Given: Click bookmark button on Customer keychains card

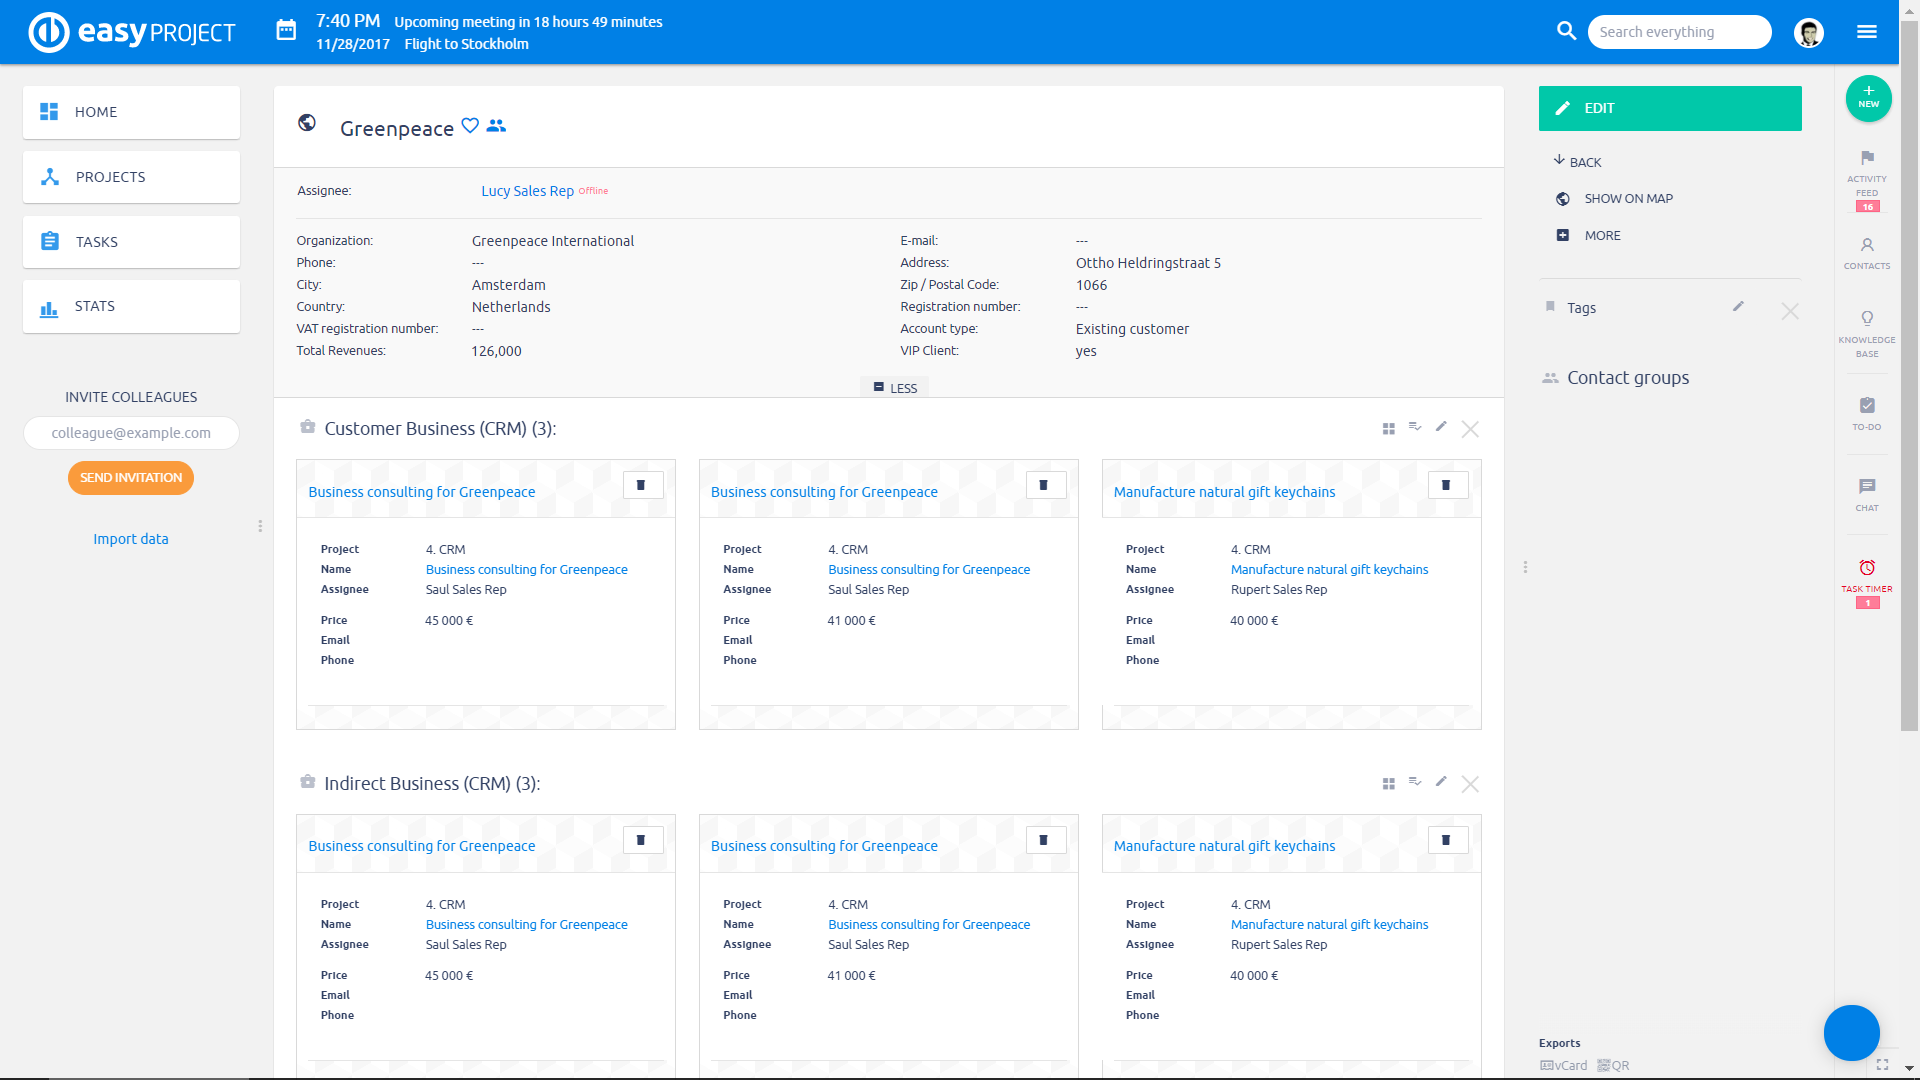Looking at the screenshot, I should point(1447,485).
